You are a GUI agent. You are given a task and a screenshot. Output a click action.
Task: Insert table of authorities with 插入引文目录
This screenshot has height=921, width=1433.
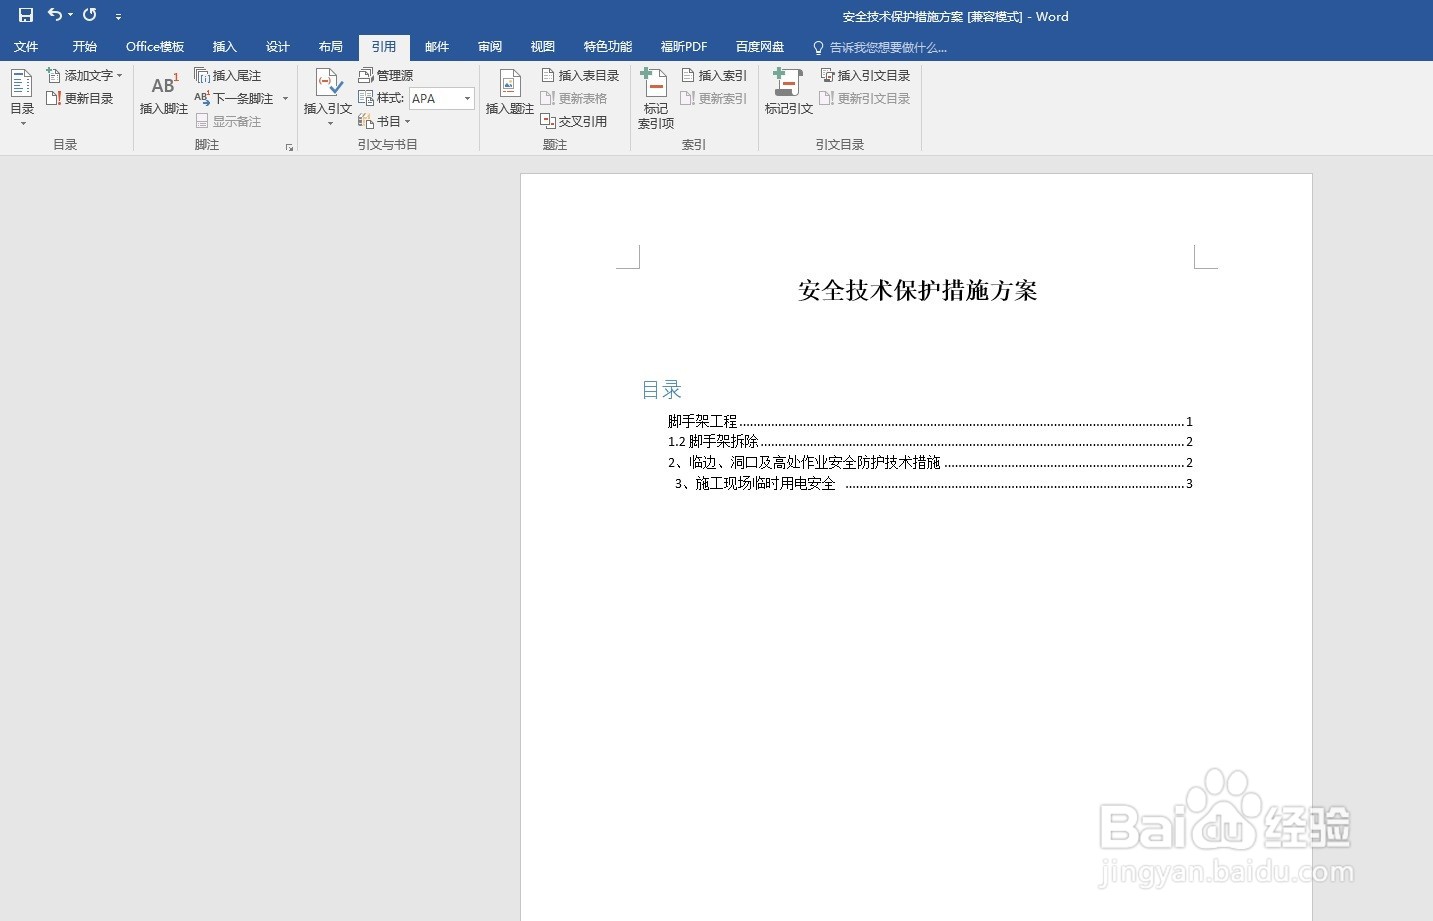[x=866, y=74]
